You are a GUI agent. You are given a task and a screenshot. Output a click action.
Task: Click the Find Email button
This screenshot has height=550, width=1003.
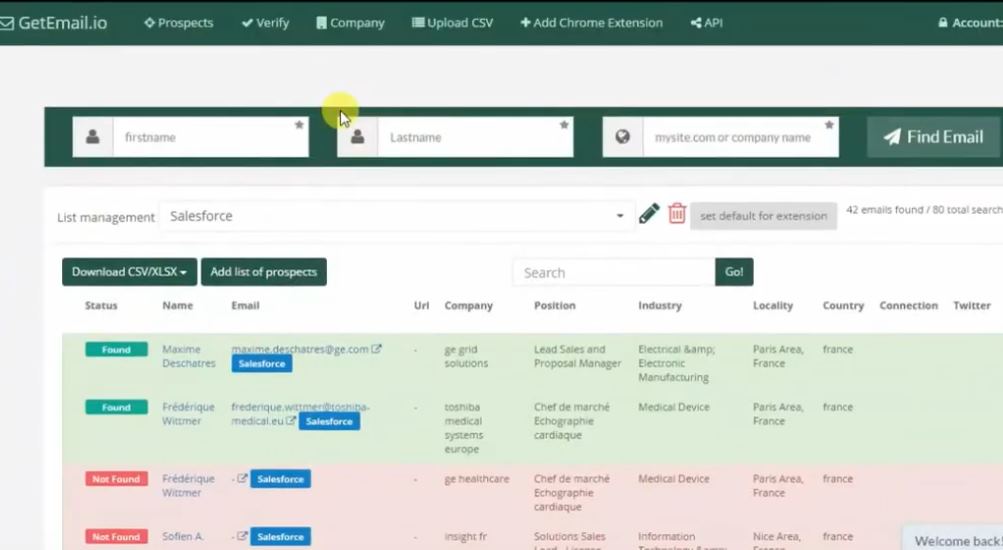click(933, 137)
